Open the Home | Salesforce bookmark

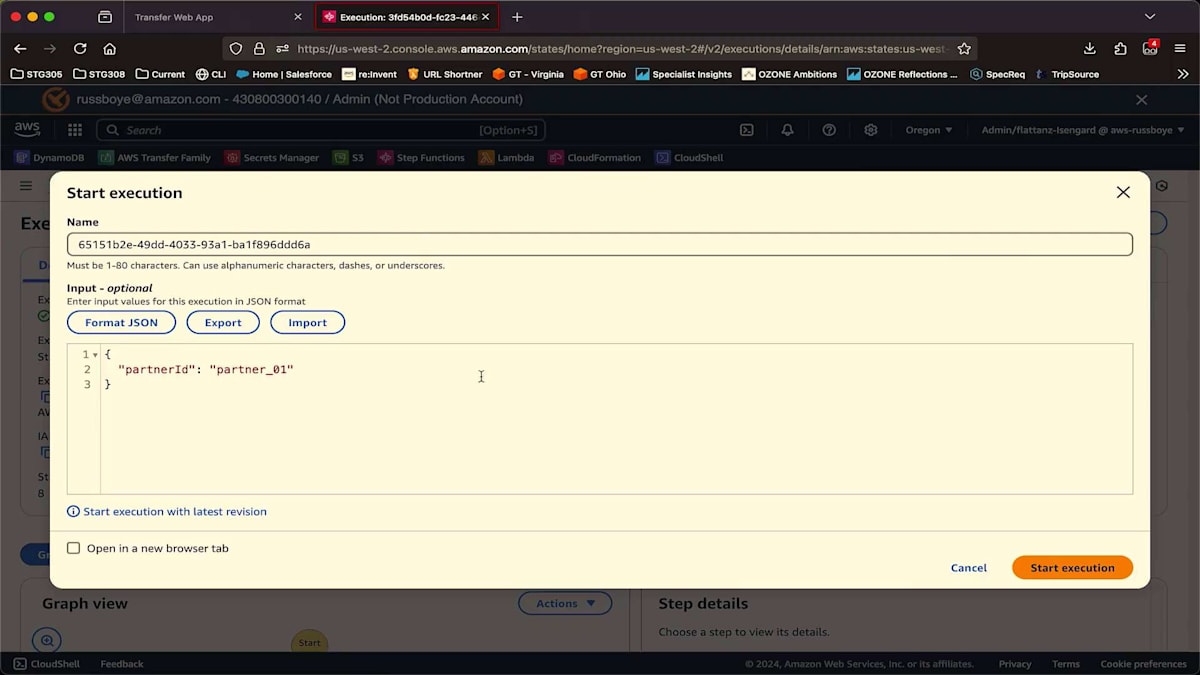click(284, 74)
